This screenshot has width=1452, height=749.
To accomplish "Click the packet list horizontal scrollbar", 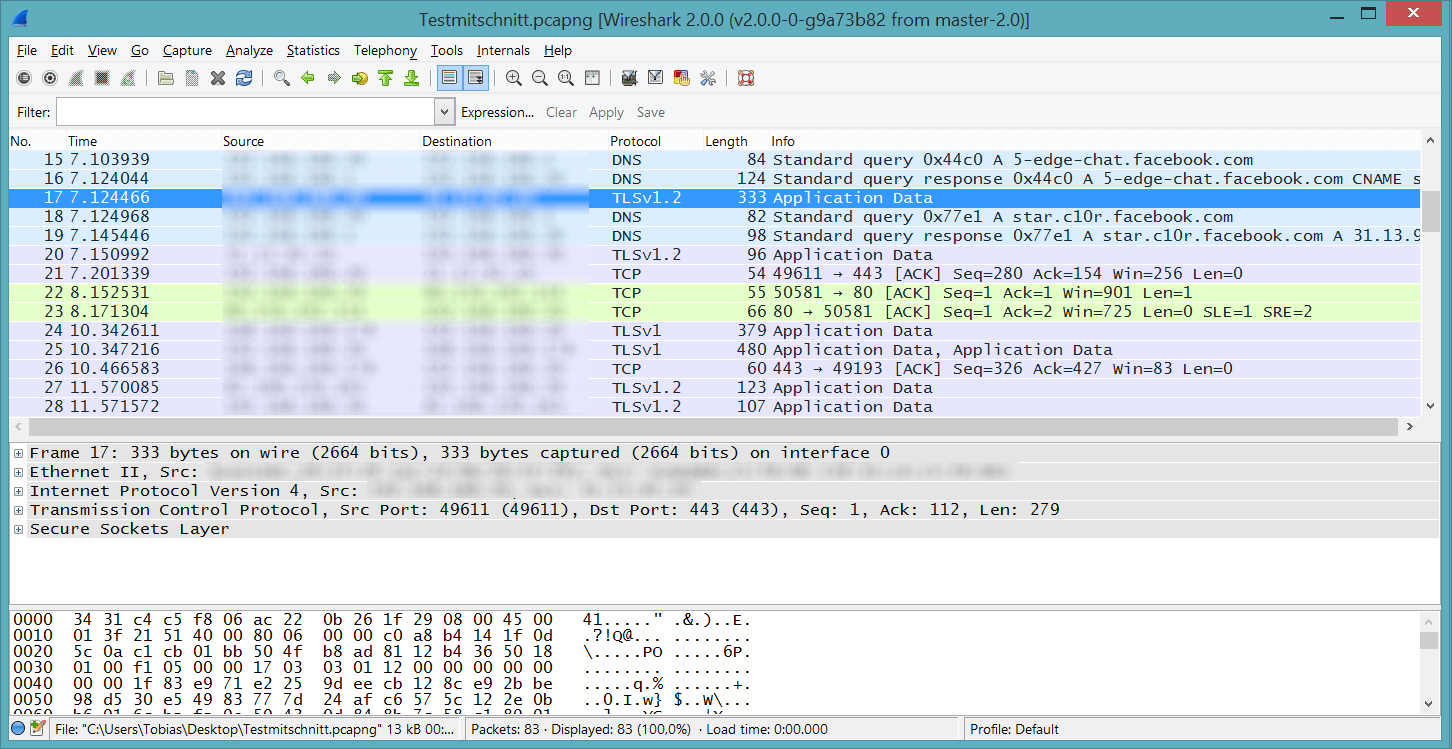I will point(715,427).
